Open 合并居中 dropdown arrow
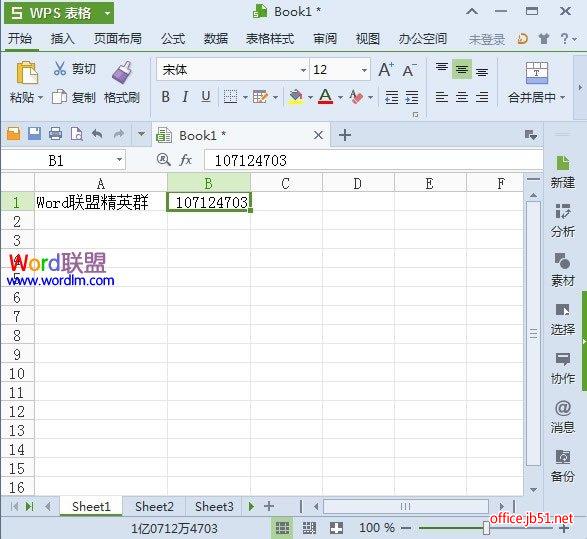Viewport: 587px width, 539px height. tap(563, 98)
